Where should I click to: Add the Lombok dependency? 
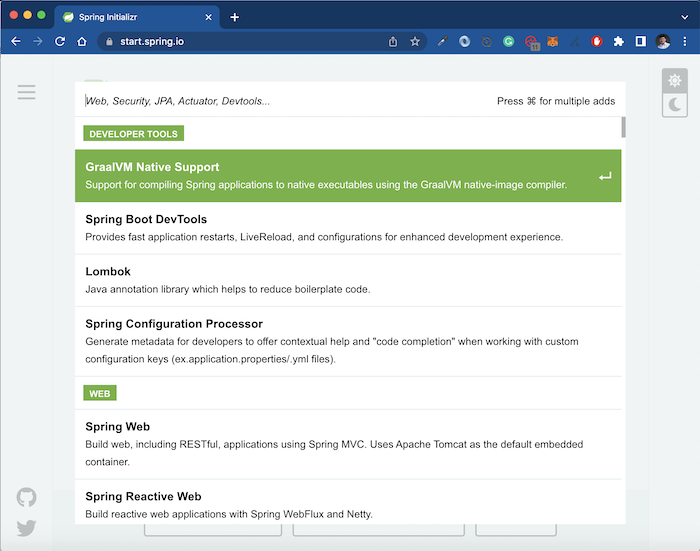(348, 280)
